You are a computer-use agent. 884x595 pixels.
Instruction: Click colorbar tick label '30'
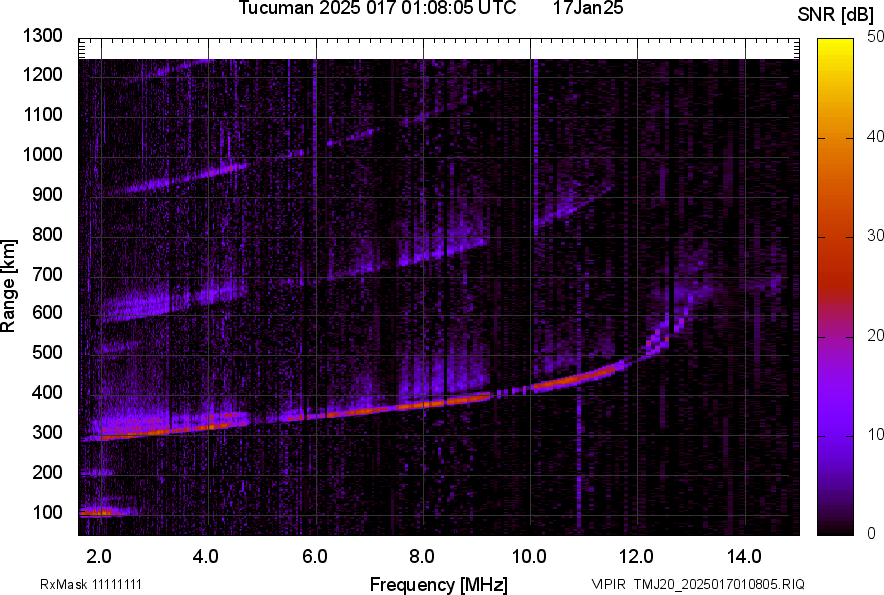coord(874,236)
